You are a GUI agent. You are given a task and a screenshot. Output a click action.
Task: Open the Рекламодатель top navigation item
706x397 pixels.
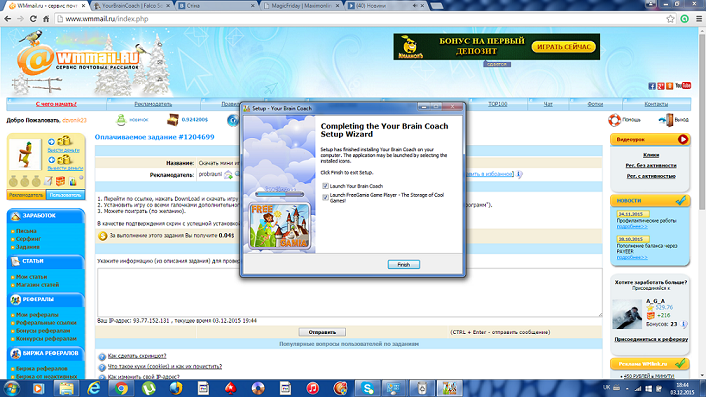153,104
